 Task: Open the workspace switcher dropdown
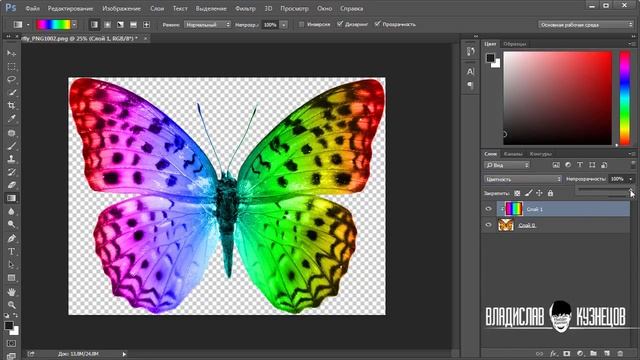[586, 25]
